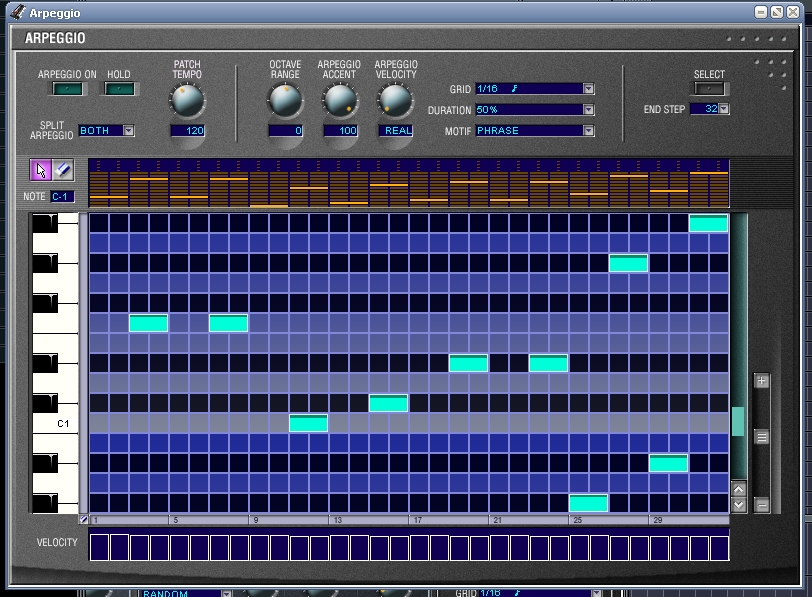Viewport: 812px width, 597px height.
Task: Click timeline marker 21
Action: (497, 520)
